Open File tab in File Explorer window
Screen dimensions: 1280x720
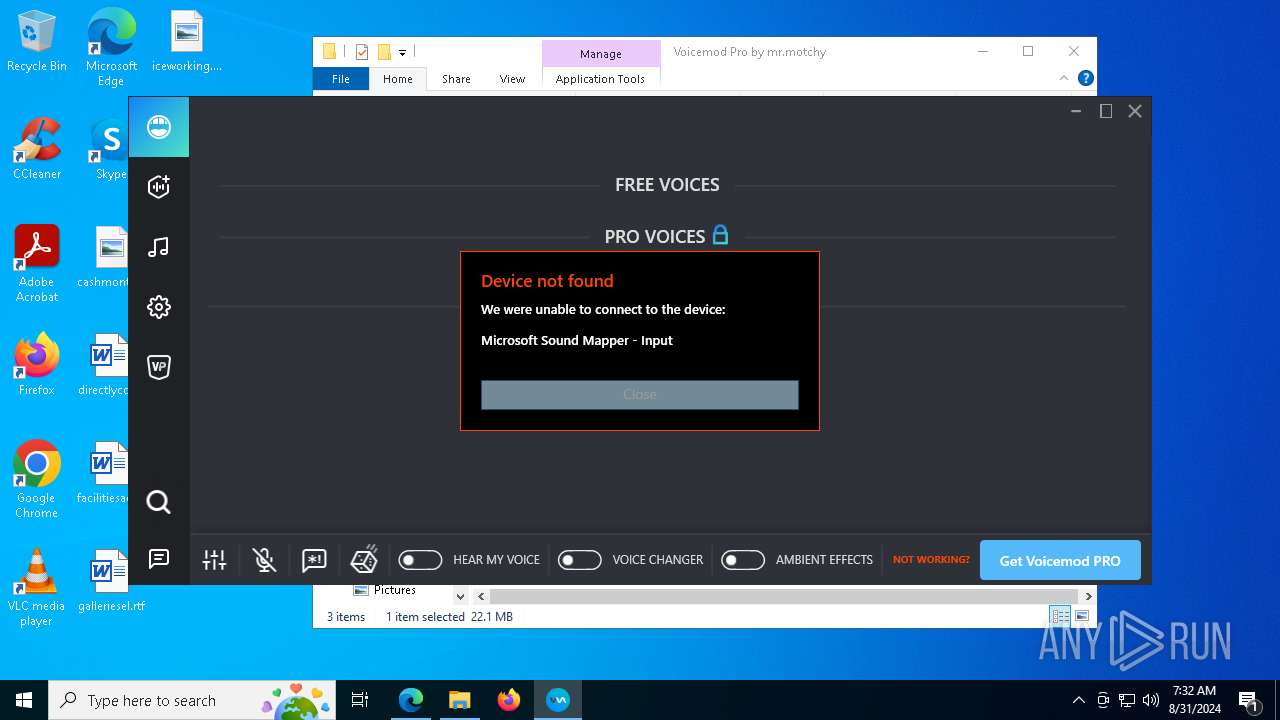341,79
